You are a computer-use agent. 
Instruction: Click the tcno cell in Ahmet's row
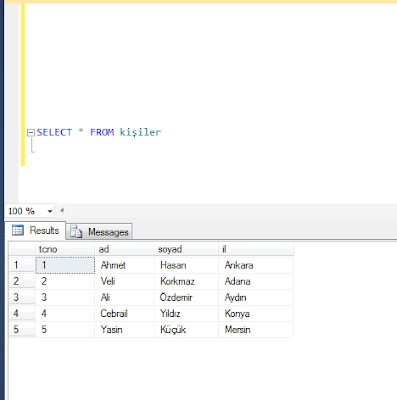65,265
